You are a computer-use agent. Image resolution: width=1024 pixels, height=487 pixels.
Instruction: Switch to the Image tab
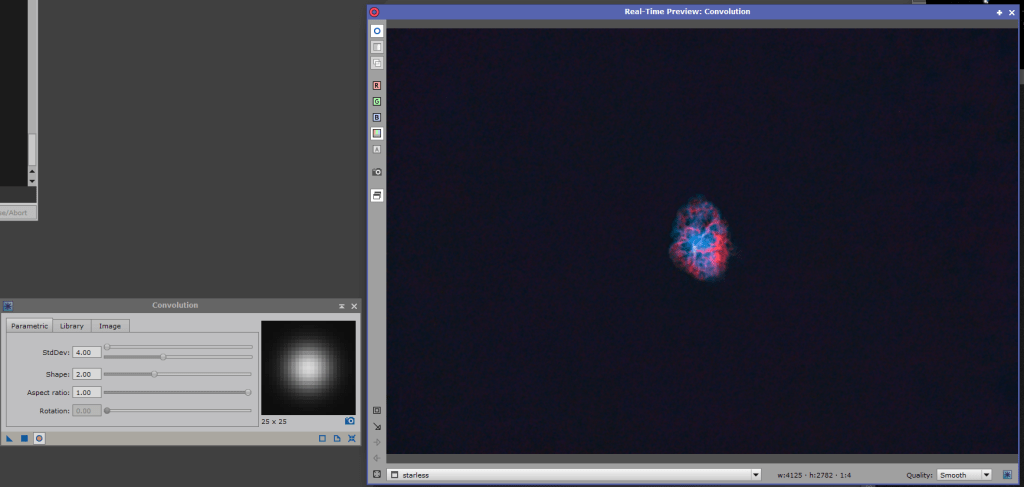(110, 326)
